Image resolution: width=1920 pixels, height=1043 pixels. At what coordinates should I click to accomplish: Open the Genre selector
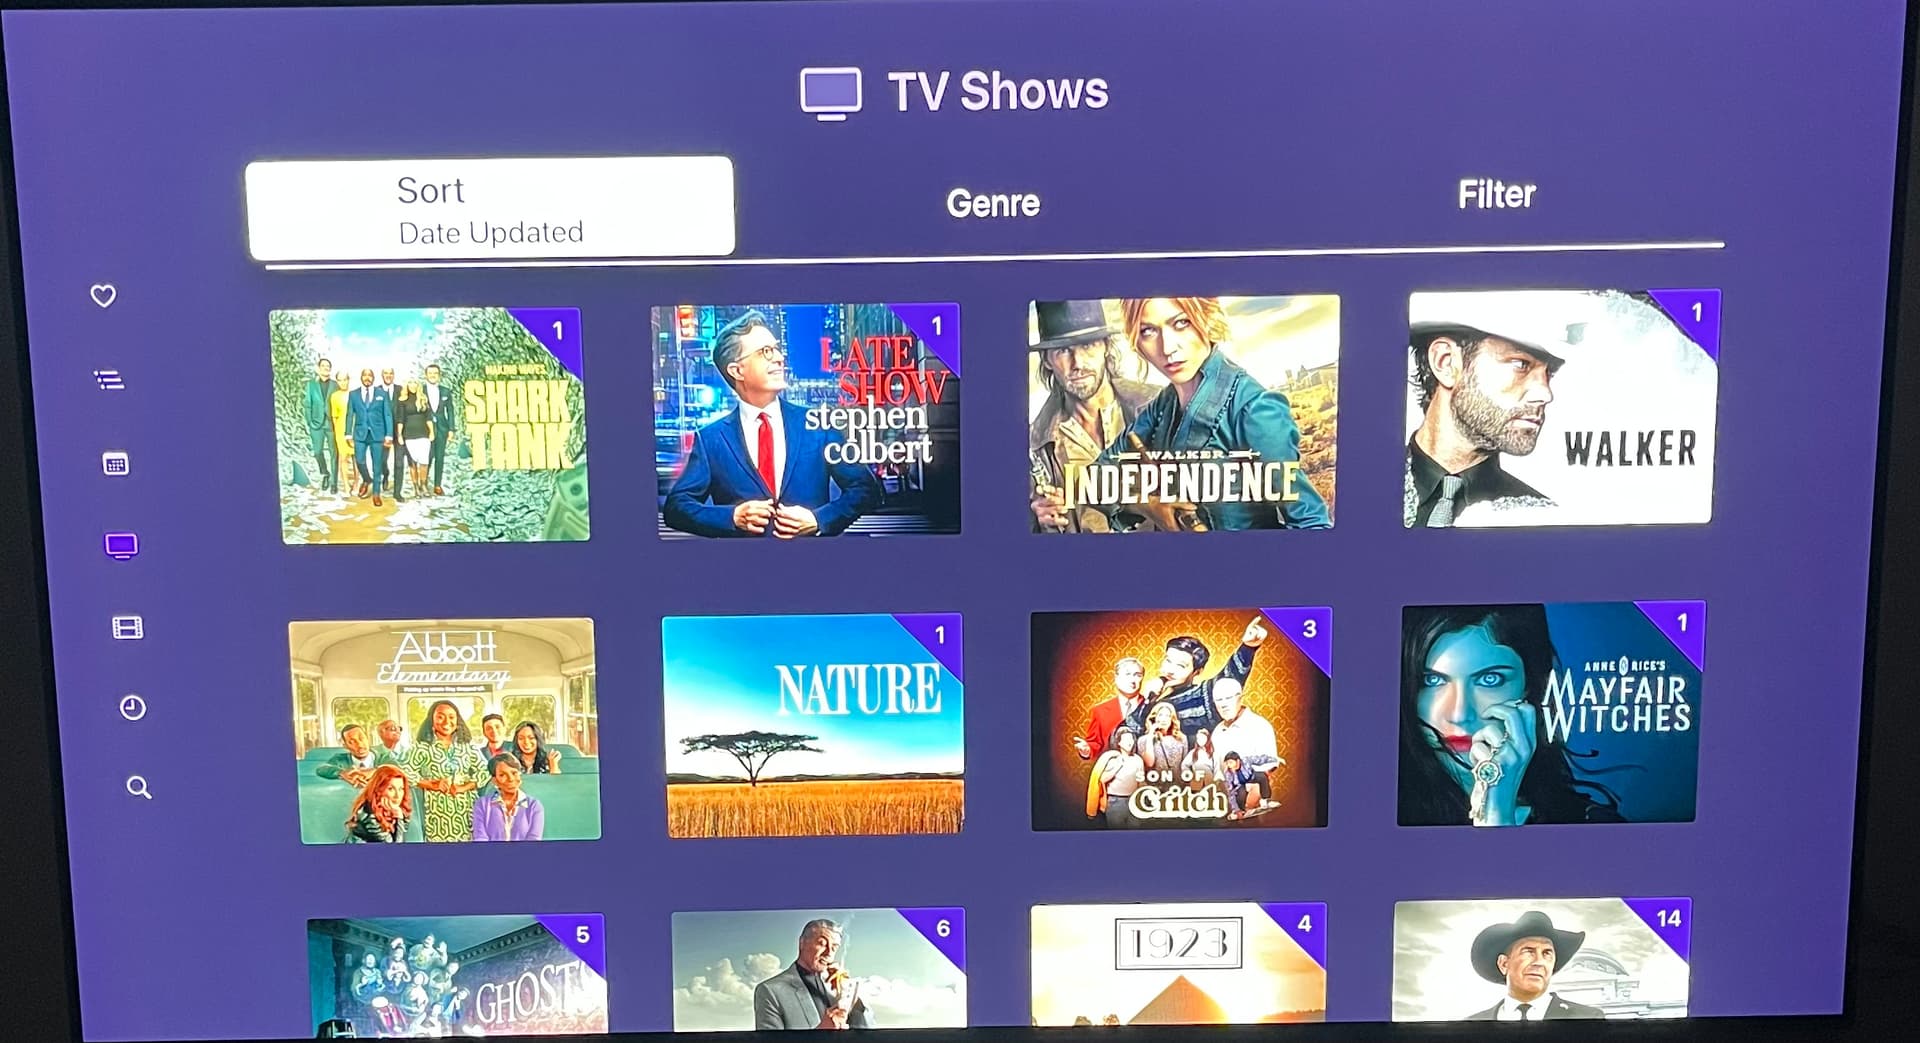(993, 203)
